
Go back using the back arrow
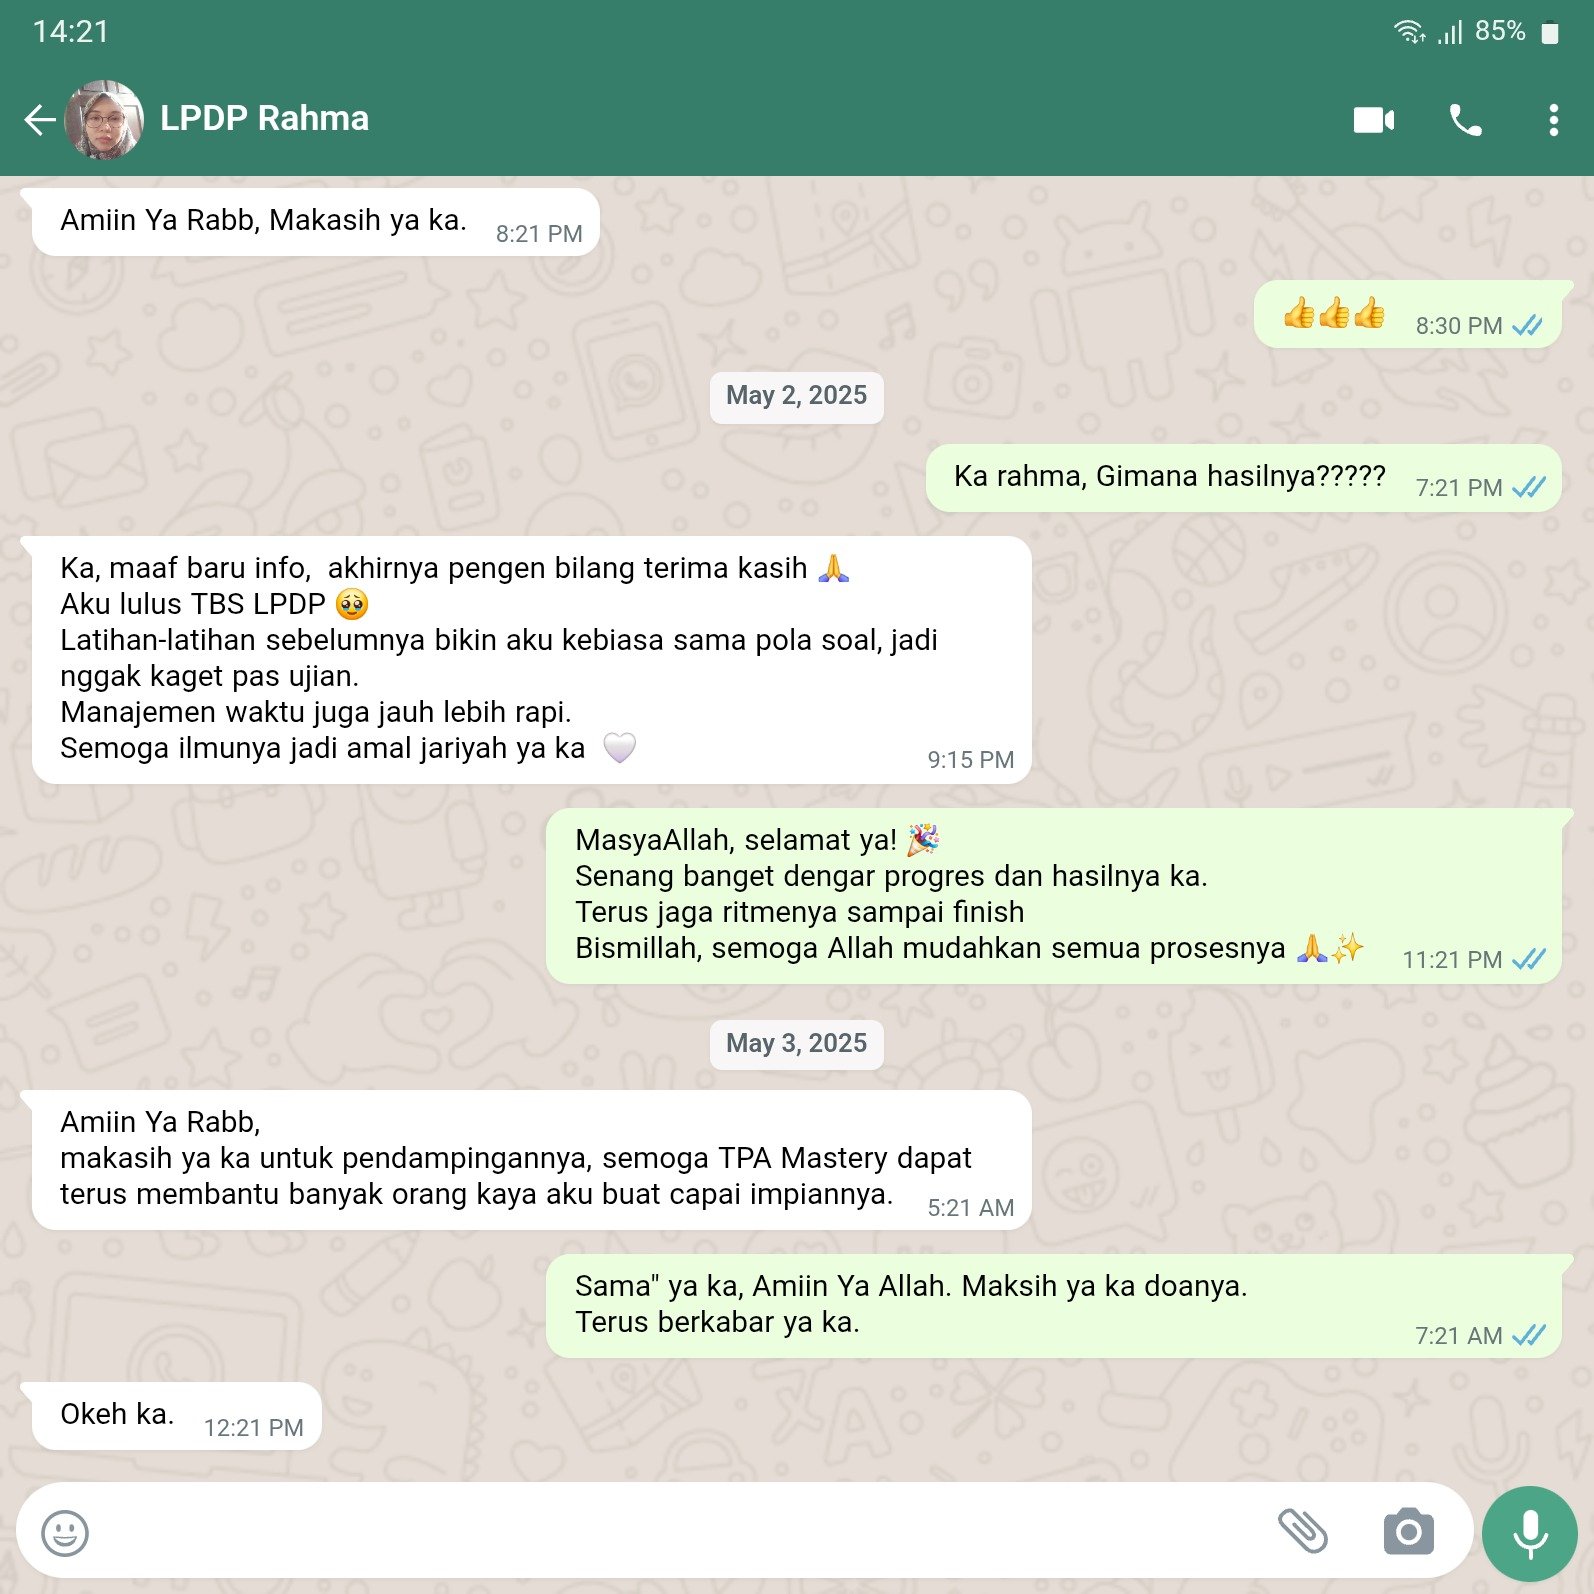click(40, 120)
